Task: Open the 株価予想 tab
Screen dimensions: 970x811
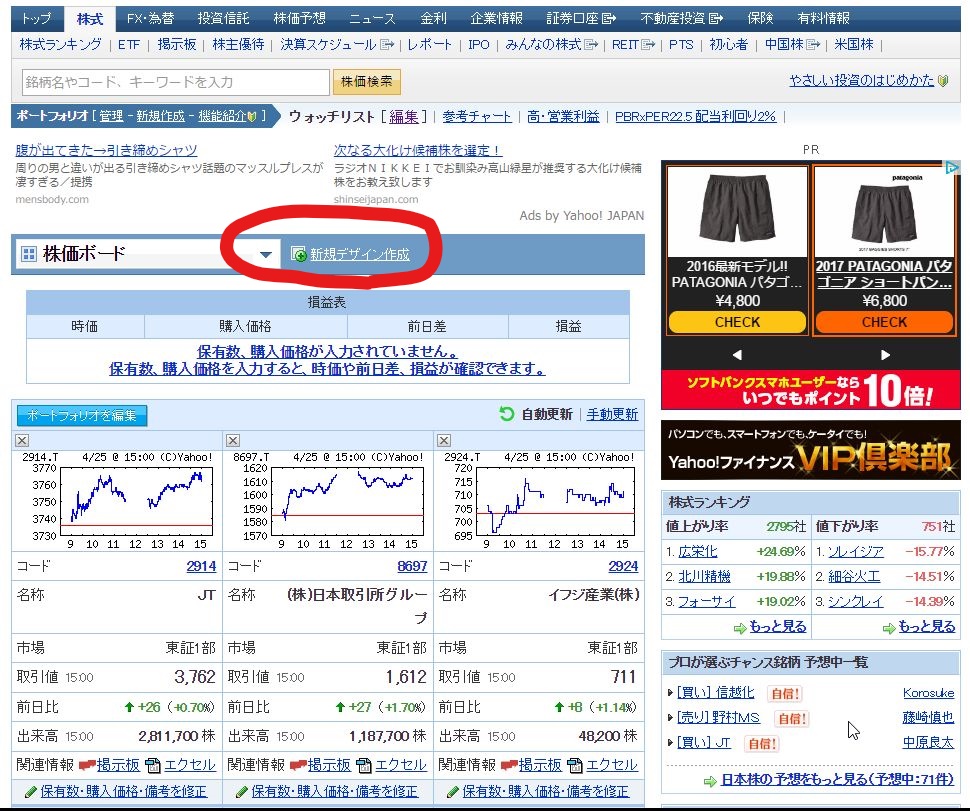Action: point(299,19)
